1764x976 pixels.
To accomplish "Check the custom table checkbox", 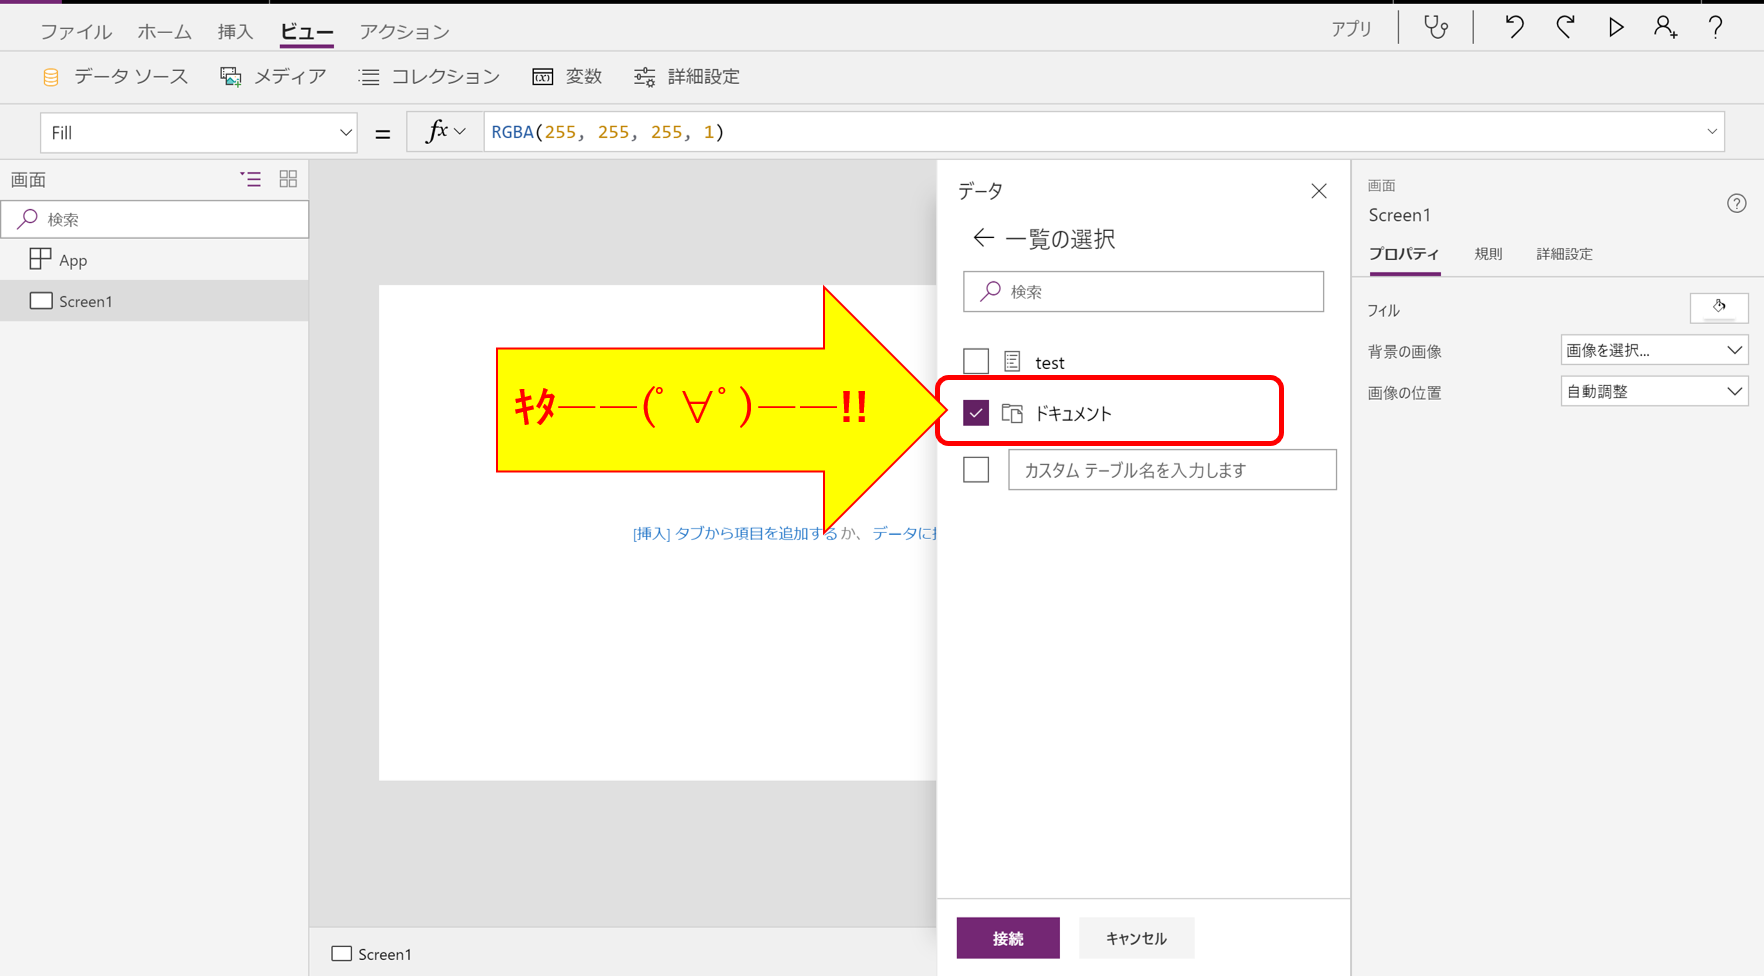I will point(975,469).
